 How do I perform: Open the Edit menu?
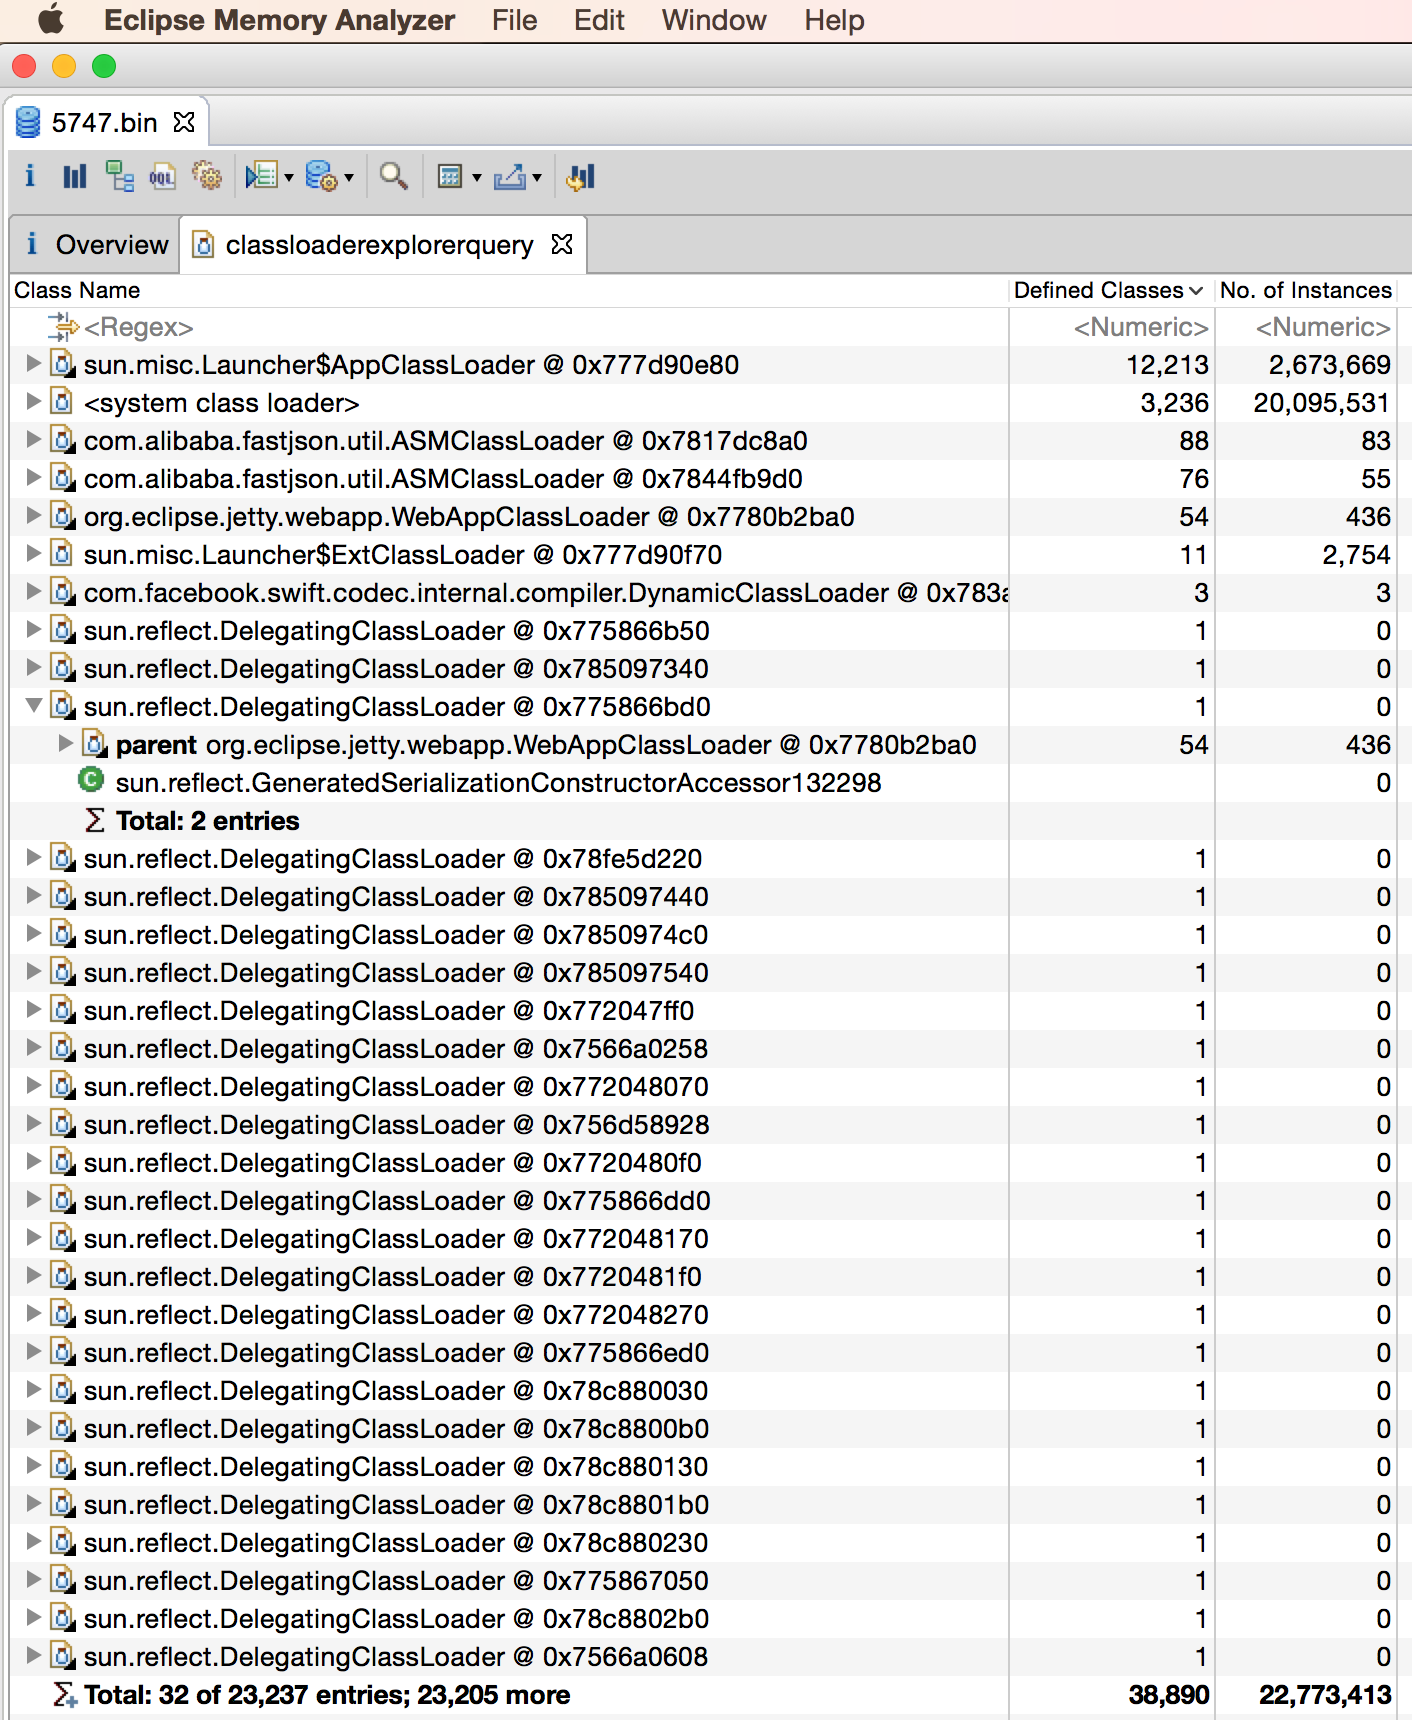click(x=599, y=20)
